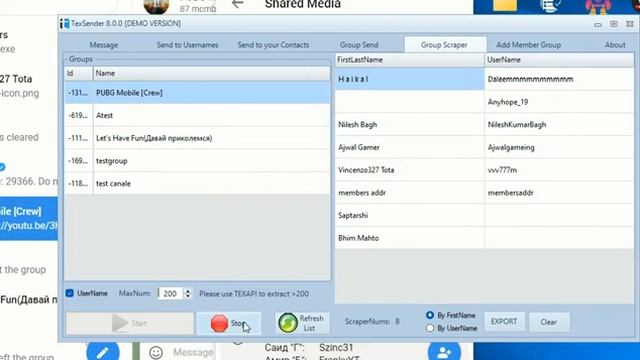Select the Let's Have Fun group row
The width and height of the screenshot is (640, 360).
click(198, 138)
